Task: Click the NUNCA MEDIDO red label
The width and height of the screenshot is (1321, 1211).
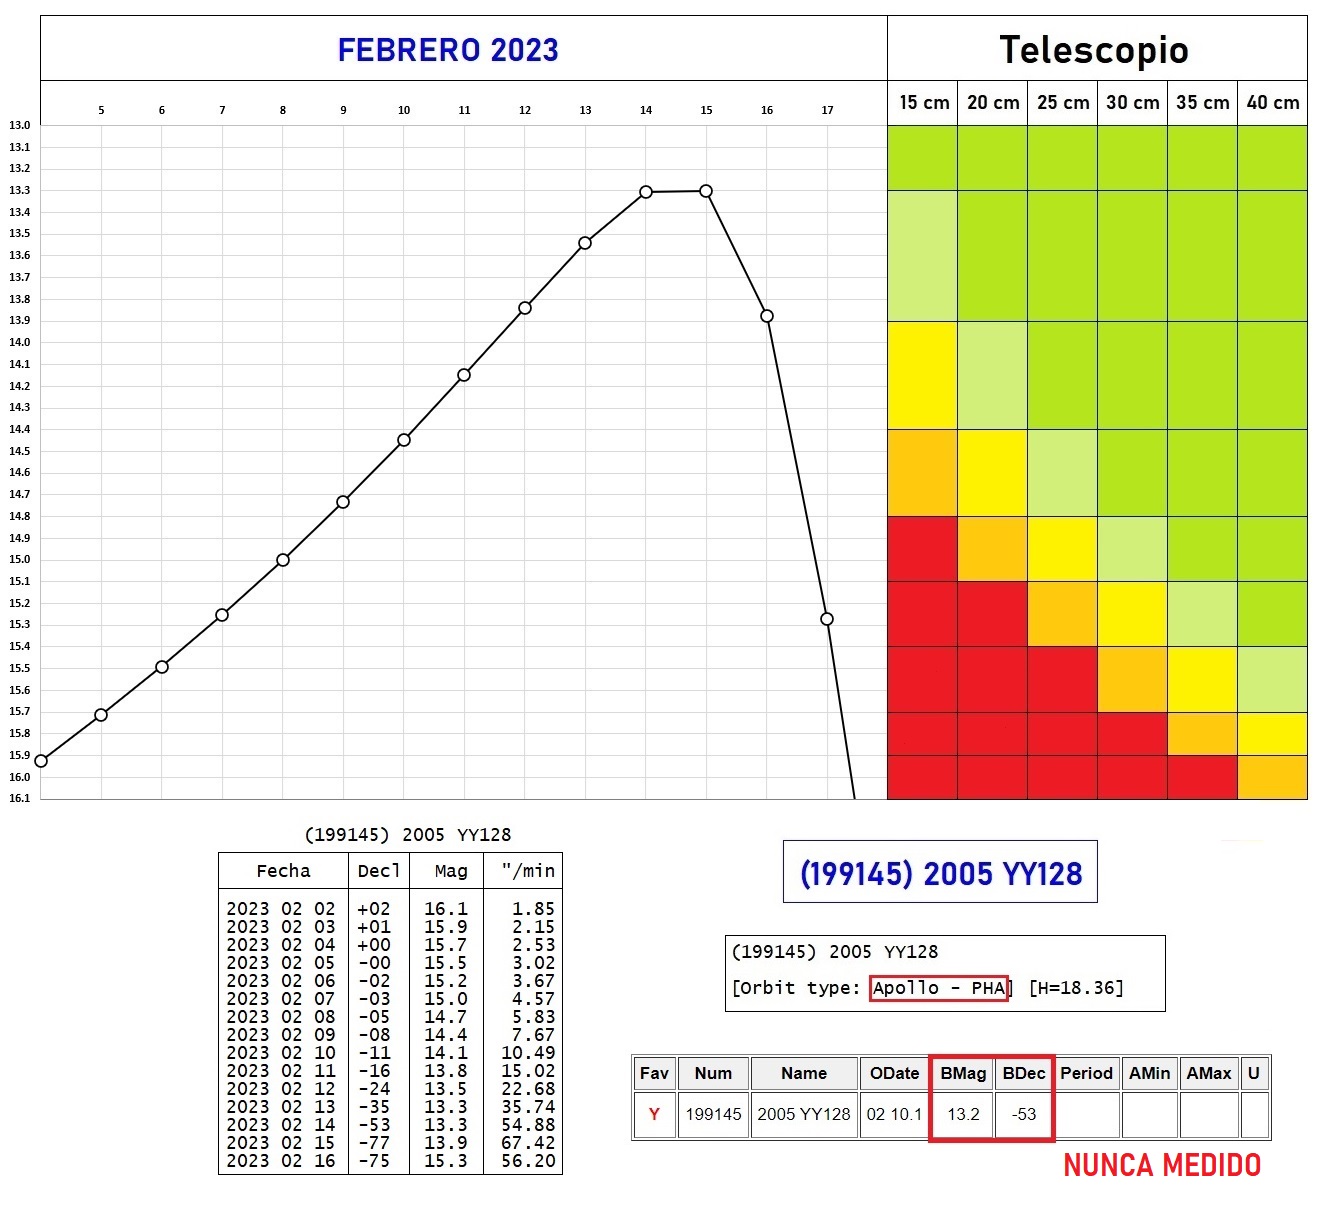Action: [1162, 1165]
